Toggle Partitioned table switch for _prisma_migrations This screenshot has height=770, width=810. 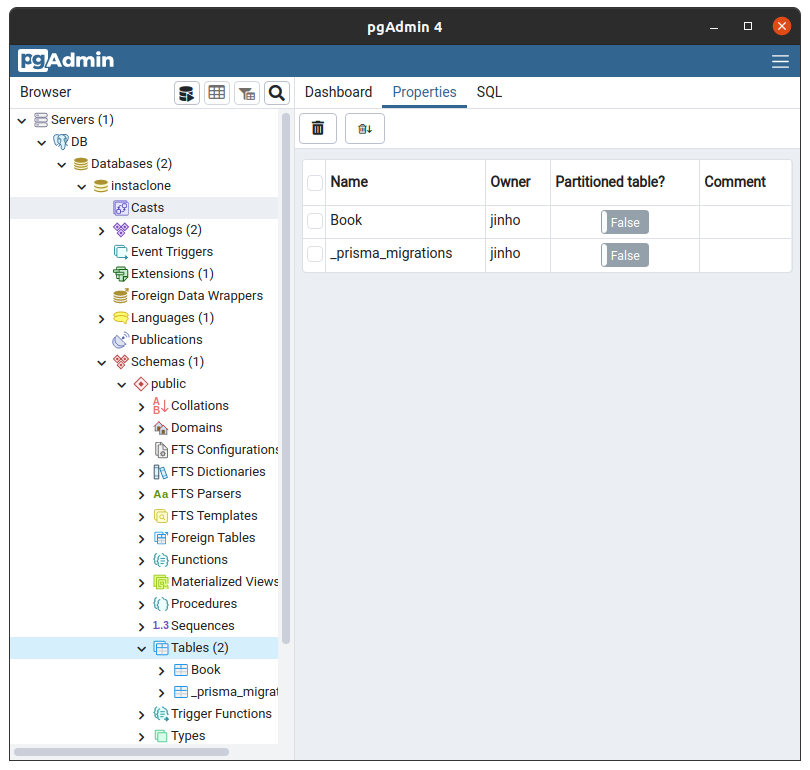coord(625,255)
